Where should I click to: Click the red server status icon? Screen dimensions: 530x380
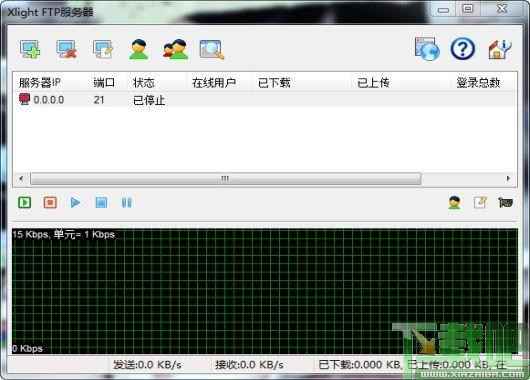click(x=24, y=99)
